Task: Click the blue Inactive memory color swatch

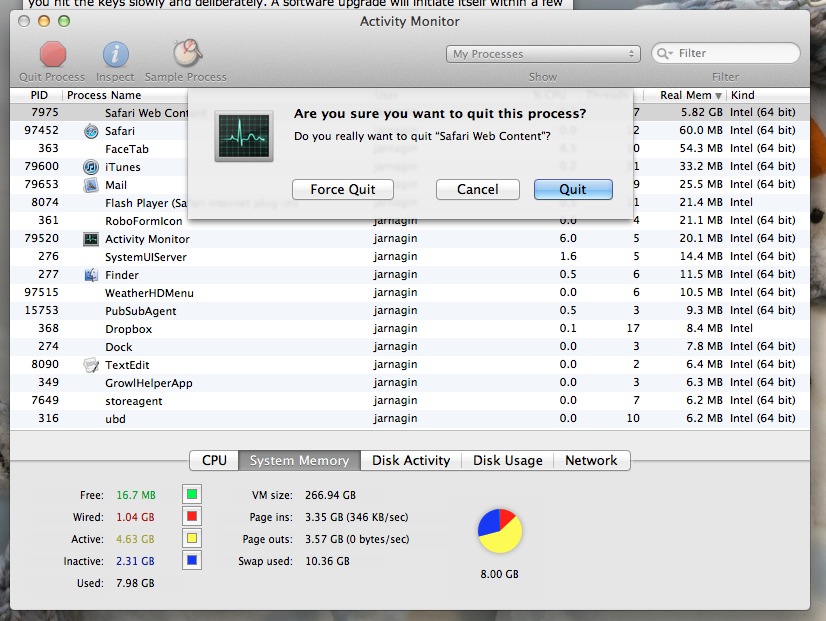Action: [x=192, y=560]
